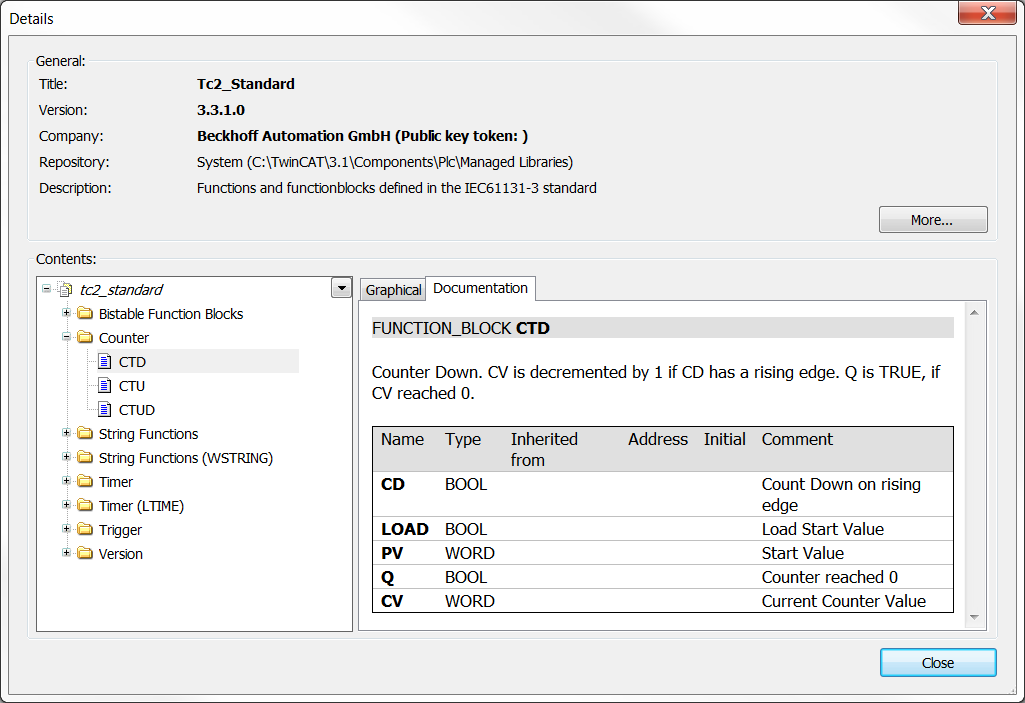1025x703 pixels.
Task: Select the Documentation tab
Action: click(x=480, y=288)
